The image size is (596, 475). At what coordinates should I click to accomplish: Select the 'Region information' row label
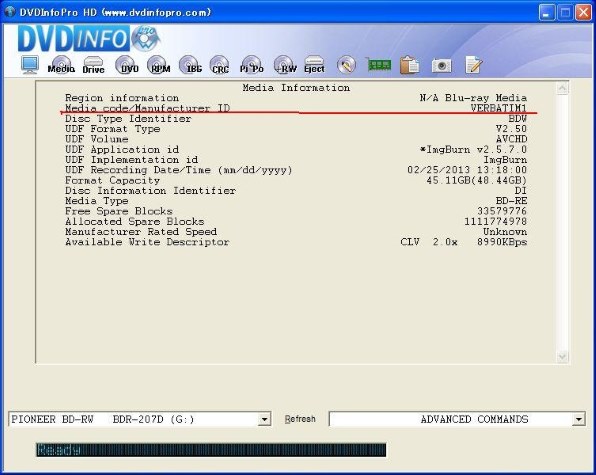[122, 98]
